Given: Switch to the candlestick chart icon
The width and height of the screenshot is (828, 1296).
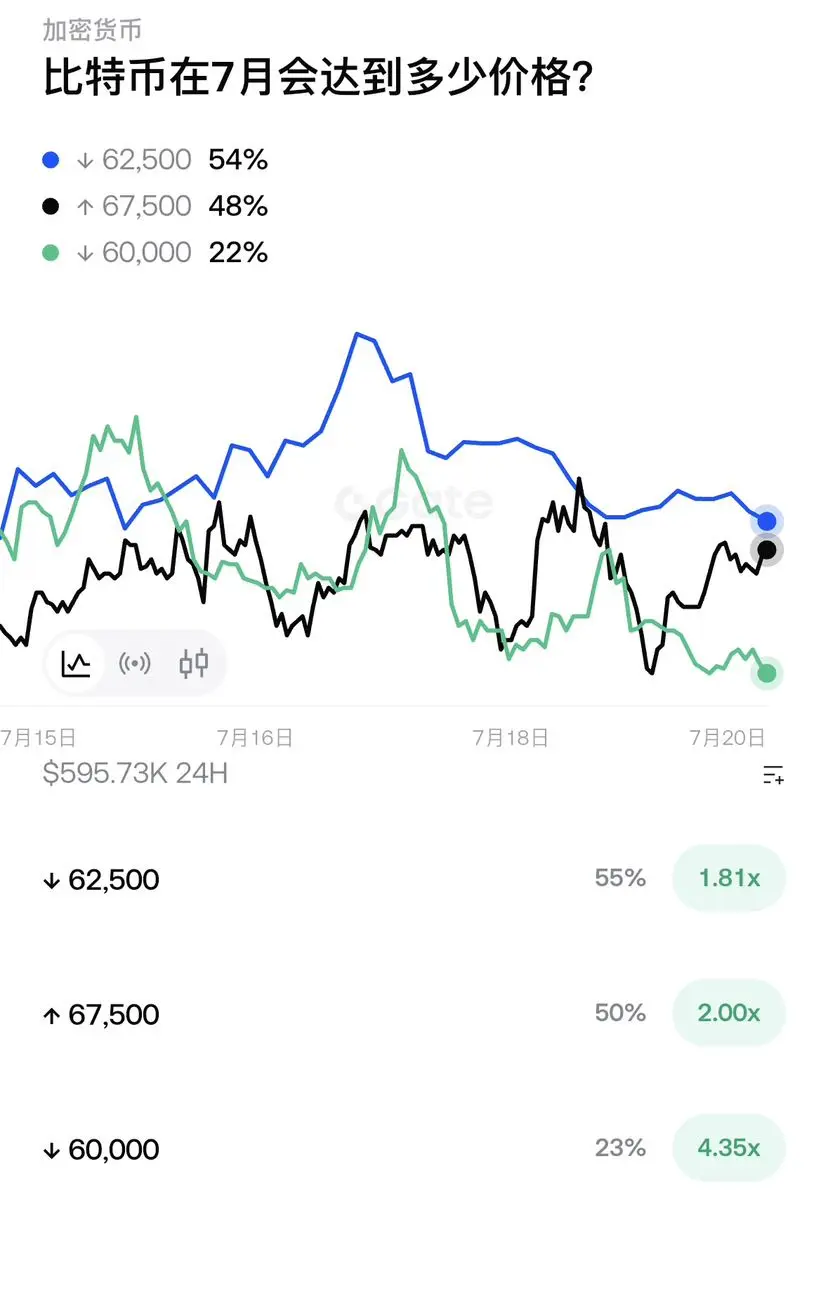Looking at the screenshot, I should 194,663.
